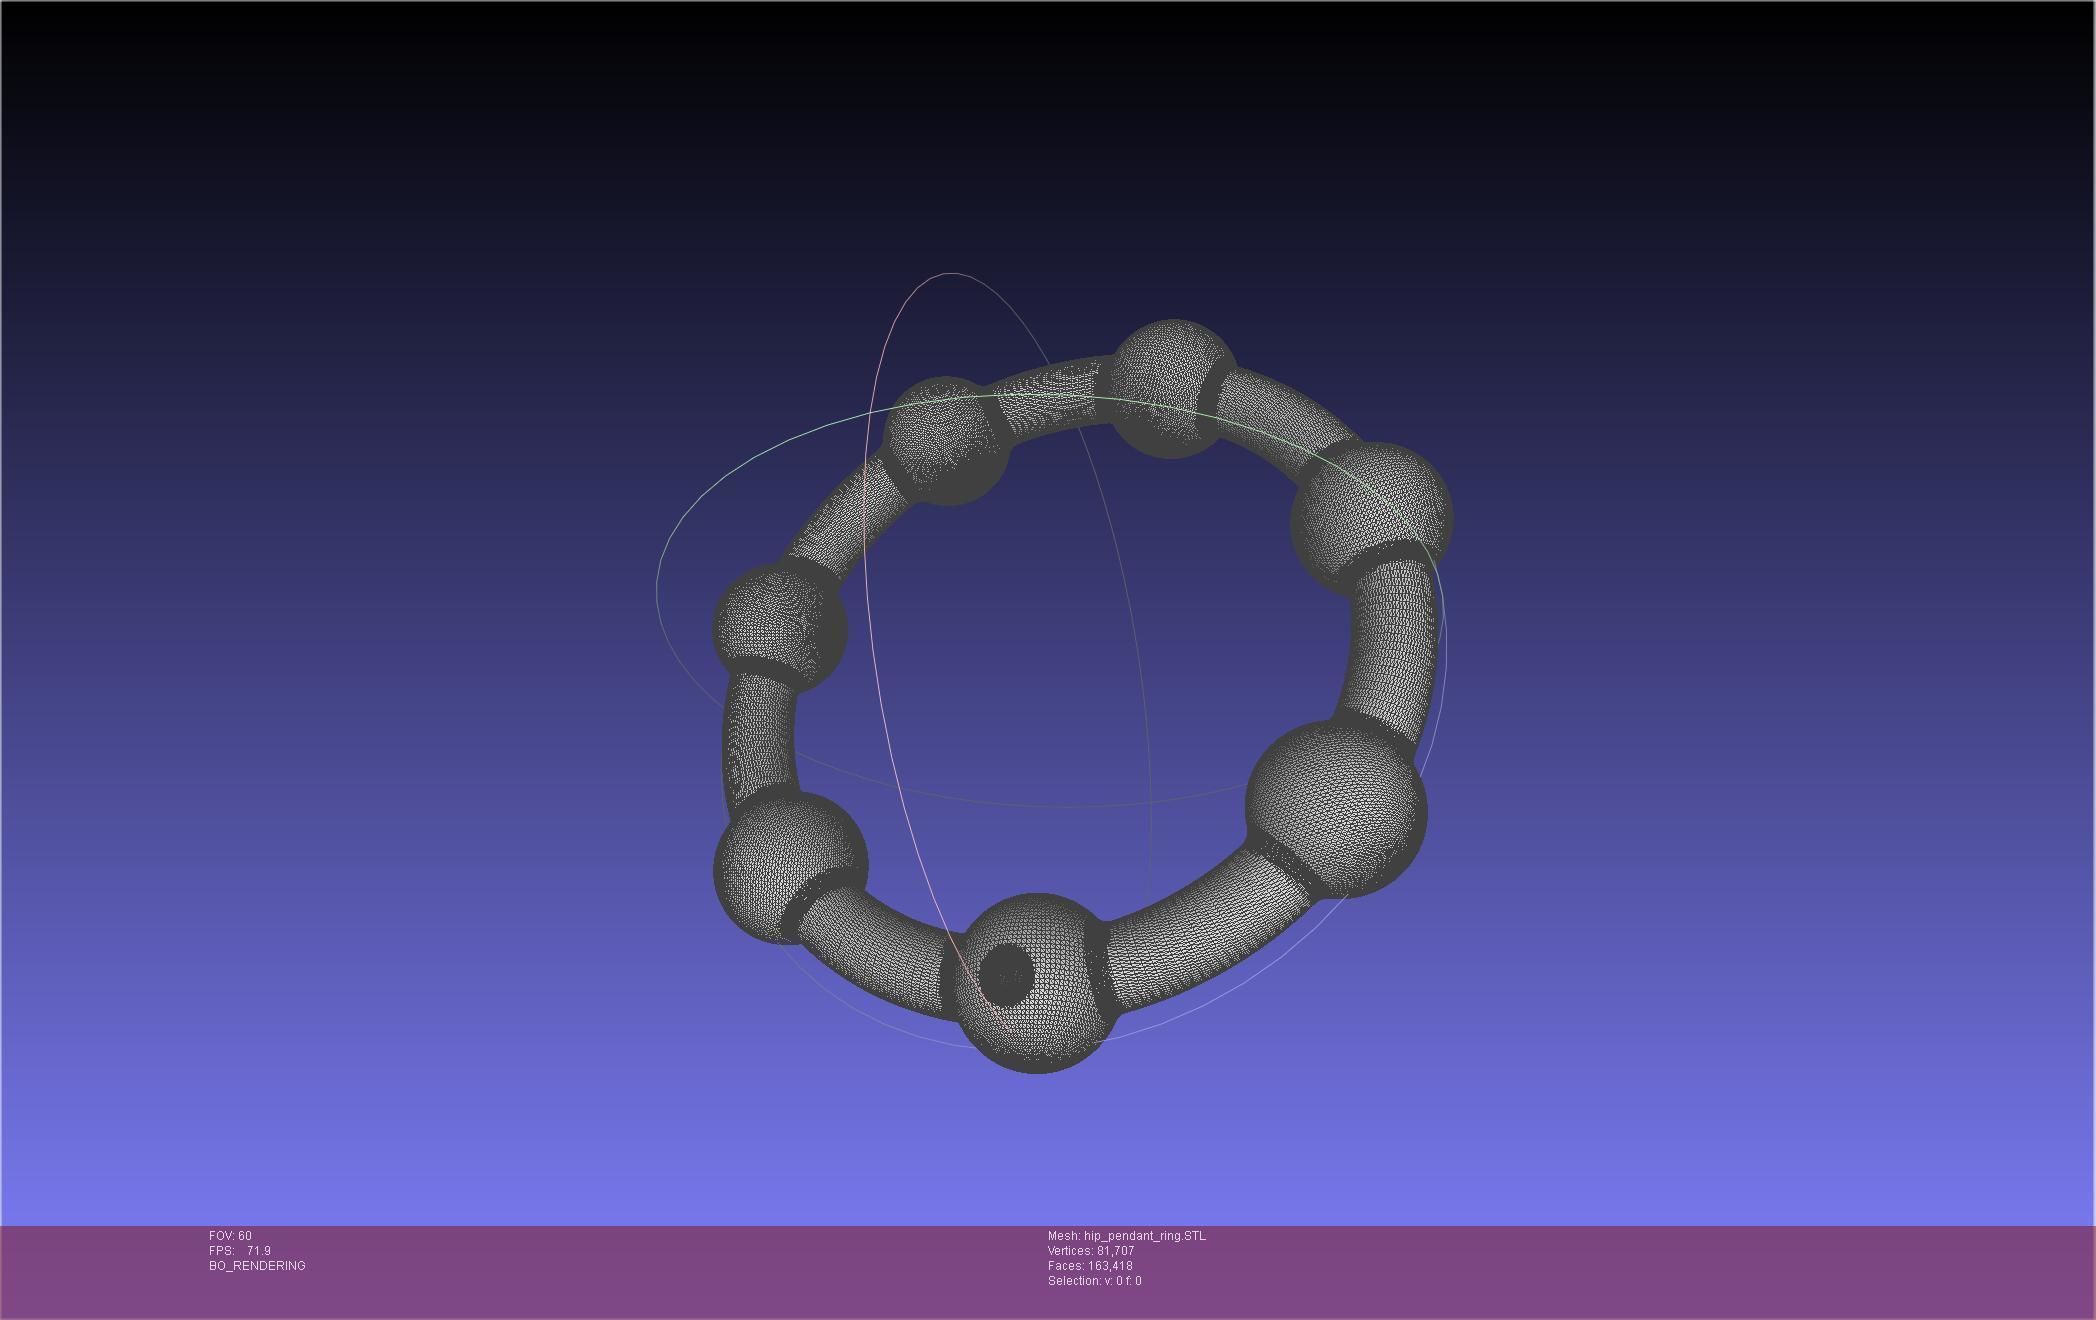Click the Faces: 163,418 text
The width and height of the screenshot is (2096, 1320).
click(x=1090, y=1266)
